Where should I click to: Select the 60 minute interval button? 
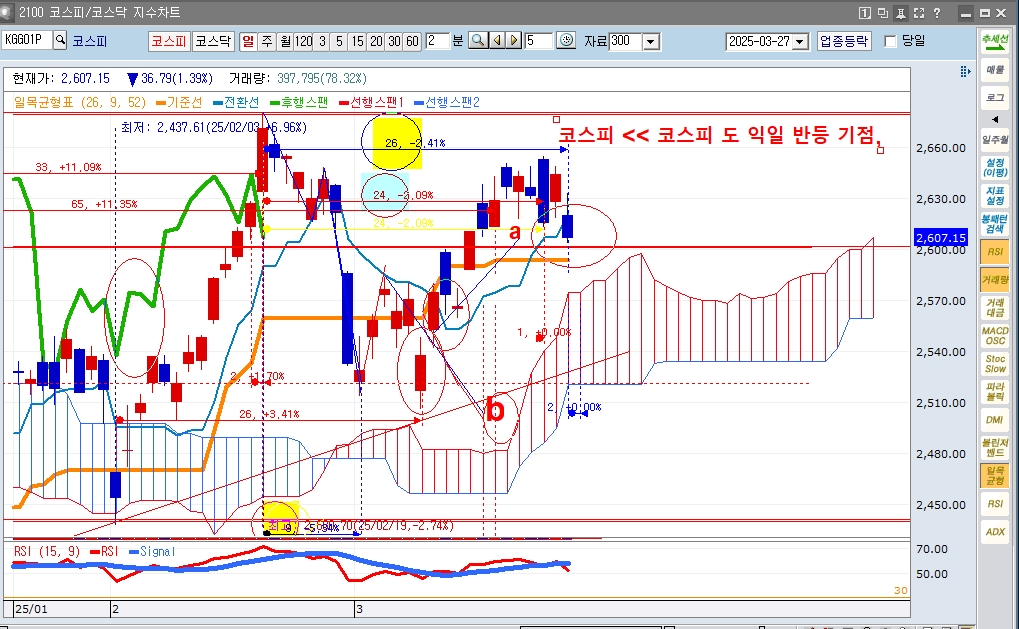click(412, 41)
